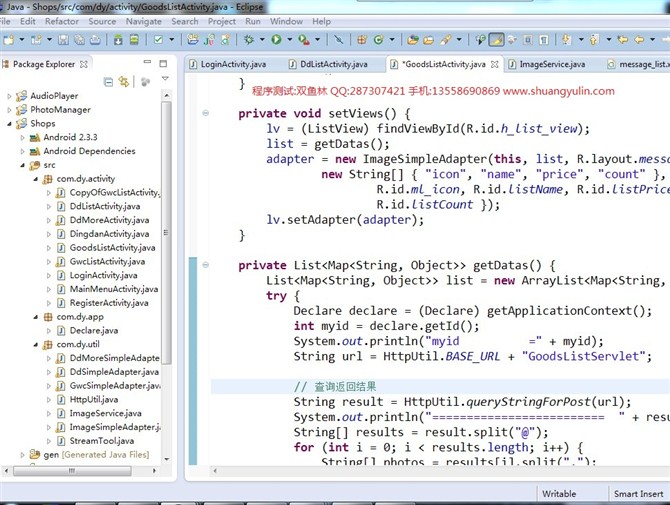Select Android Dependencies in tree

[x=89, y=151]
